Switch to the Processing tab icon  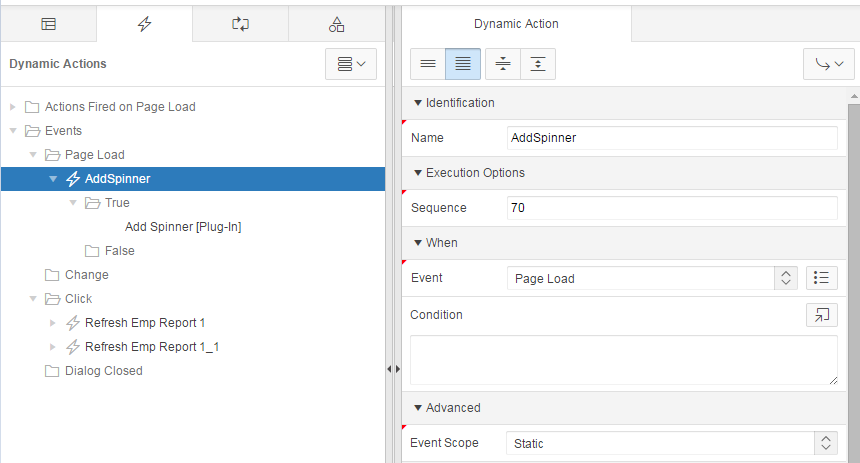coord(240,24)
